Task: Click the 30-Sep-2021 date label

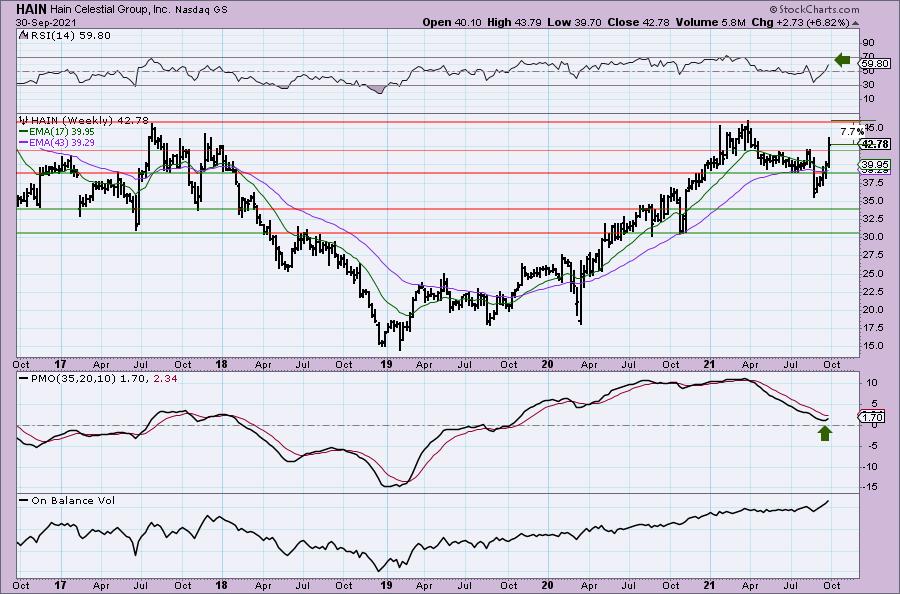Action: click(45, 22)
